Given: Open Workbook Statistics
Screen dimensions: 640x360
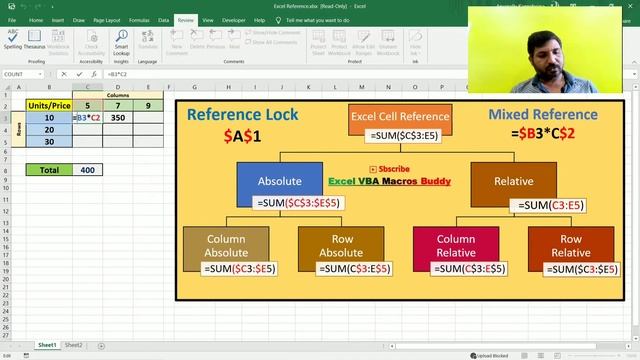Looking at the screenshot, I should click(58, 42).
